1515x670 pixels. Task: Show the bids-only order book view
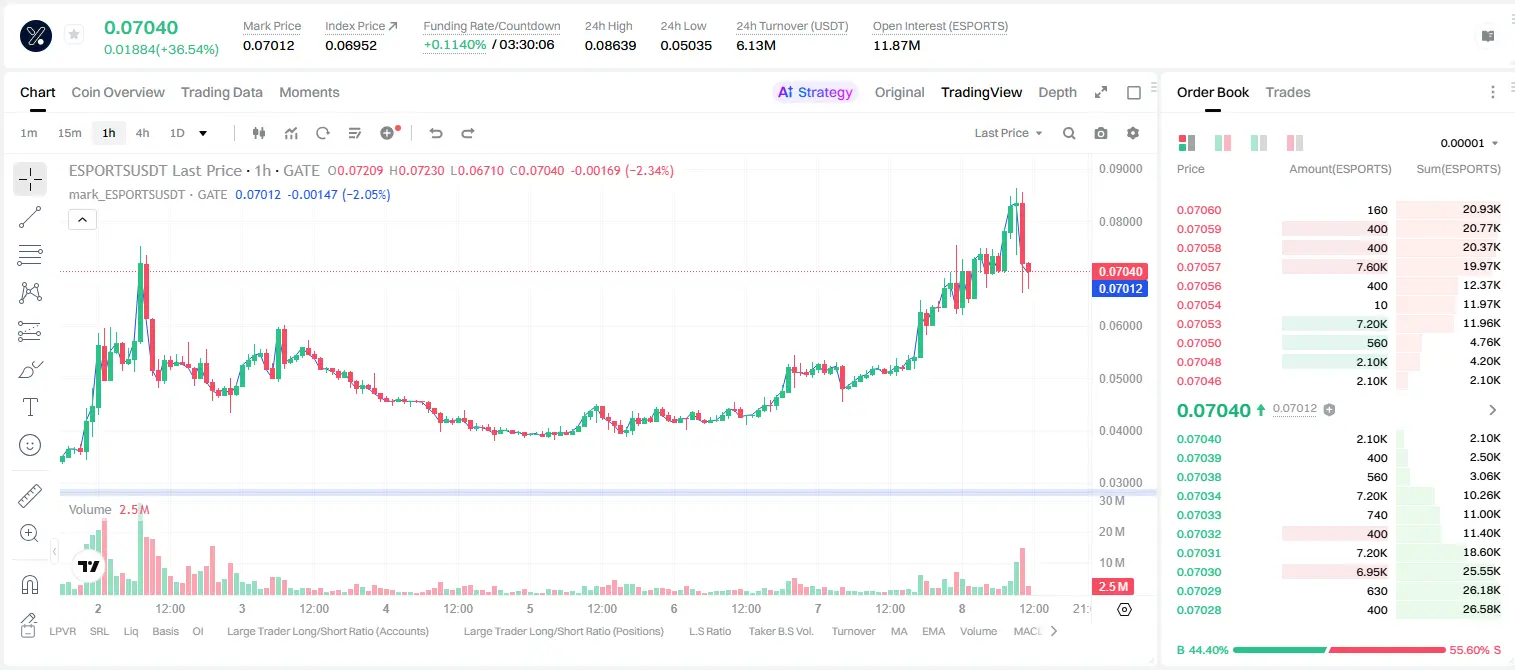point(1259,143)
